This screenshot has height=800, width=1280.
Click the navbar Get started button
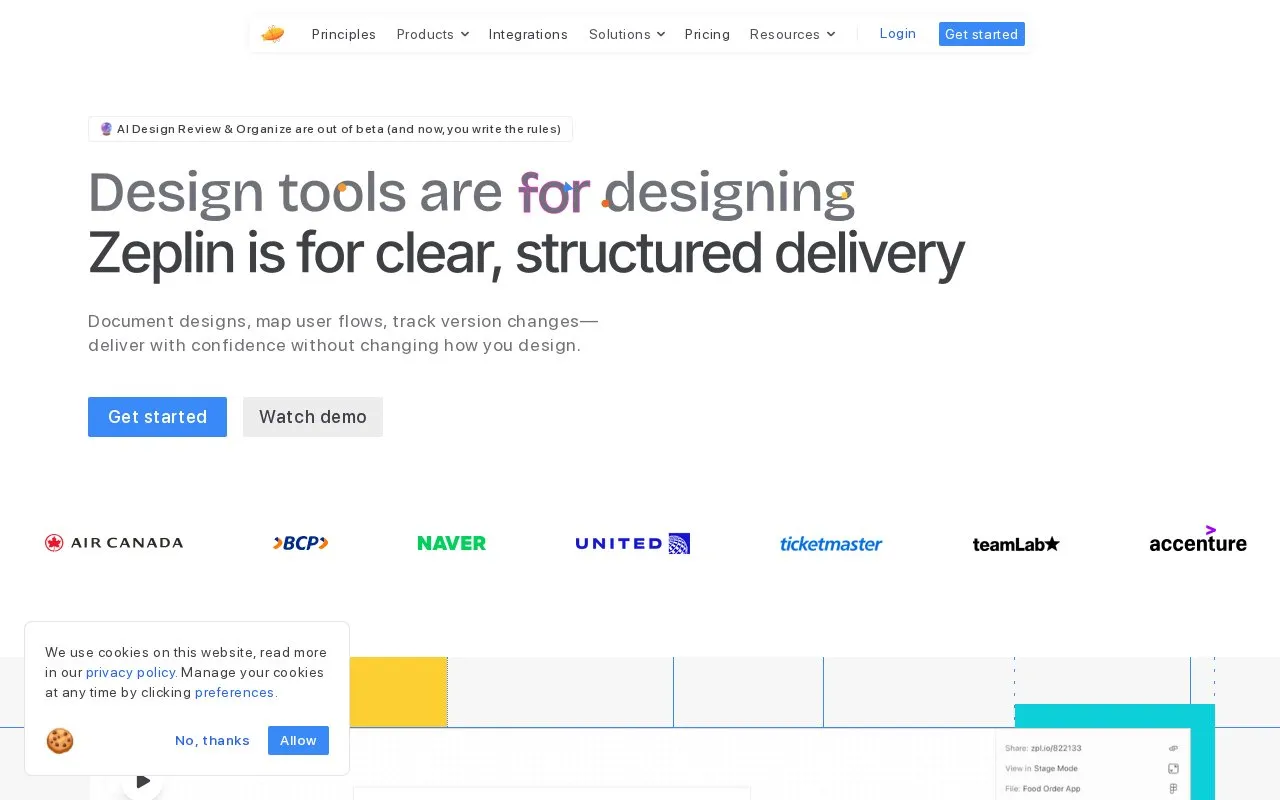tap(982, 34)
